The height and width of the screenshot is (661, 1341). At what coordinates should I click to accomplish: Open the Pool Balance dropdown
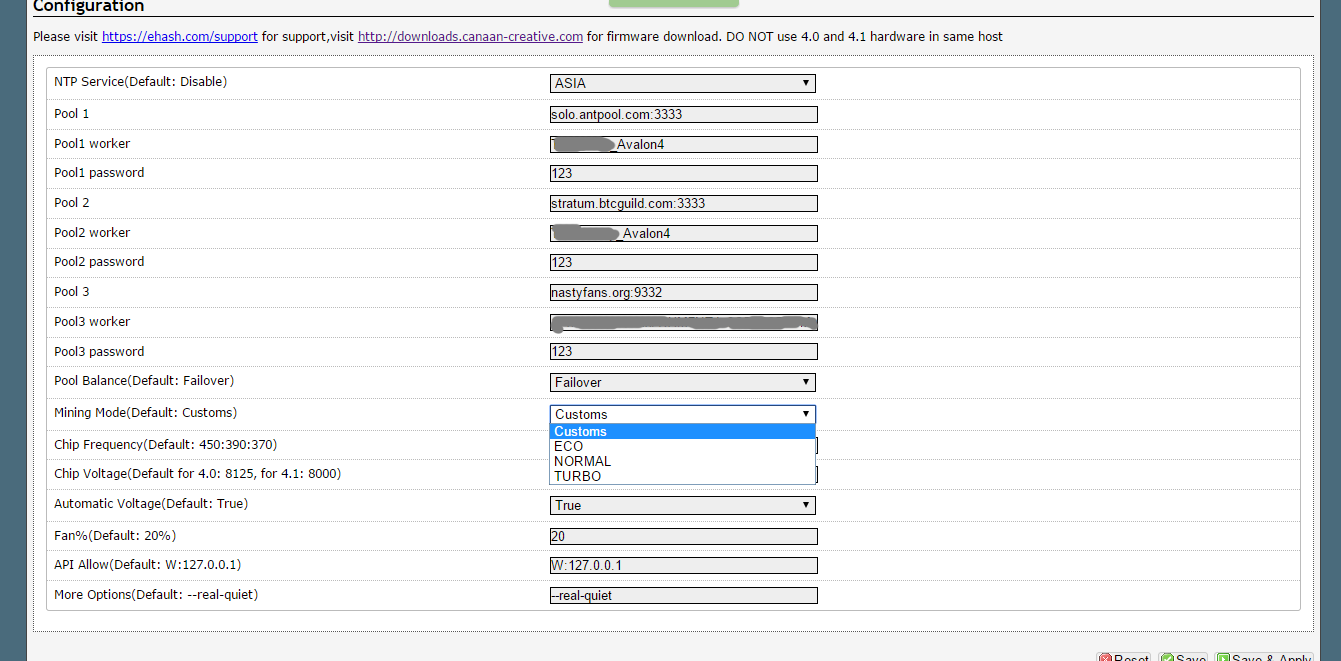tap(682, 382)
